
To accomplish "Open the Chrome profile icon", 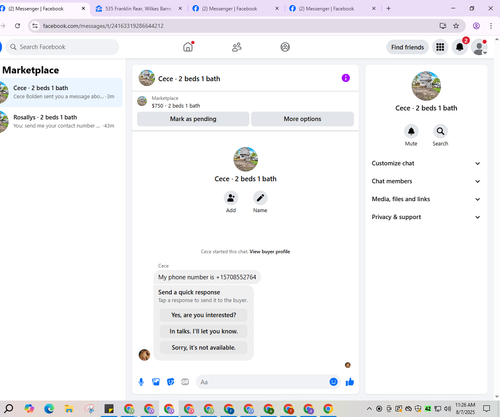I will tap(476, 26).
